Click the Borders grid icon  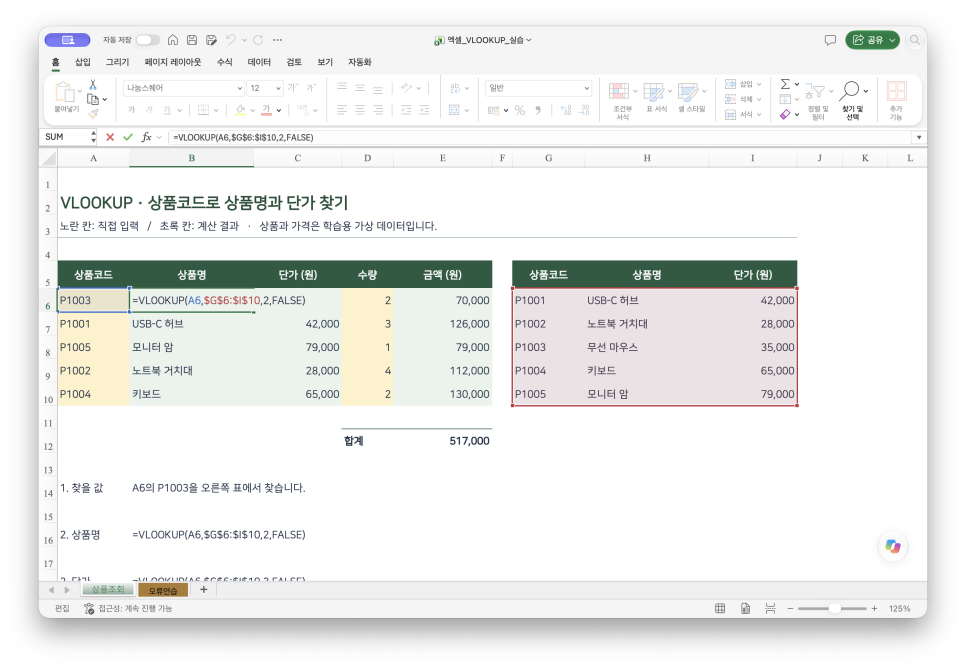point(203,110)
